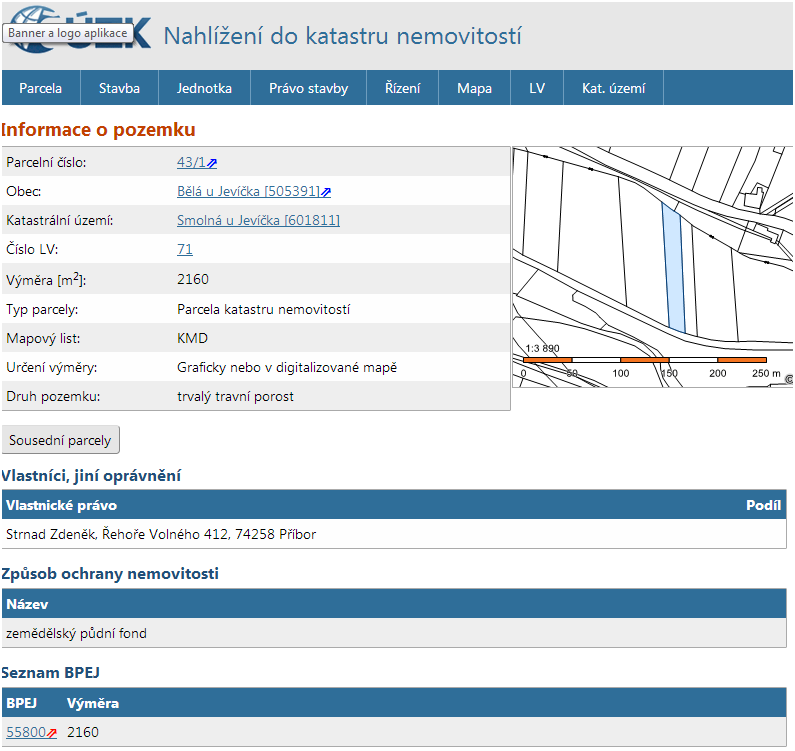795x751 pixels.
Task: Select the area value 2160 in Výměra row
Action: click(x=193, y=279)
